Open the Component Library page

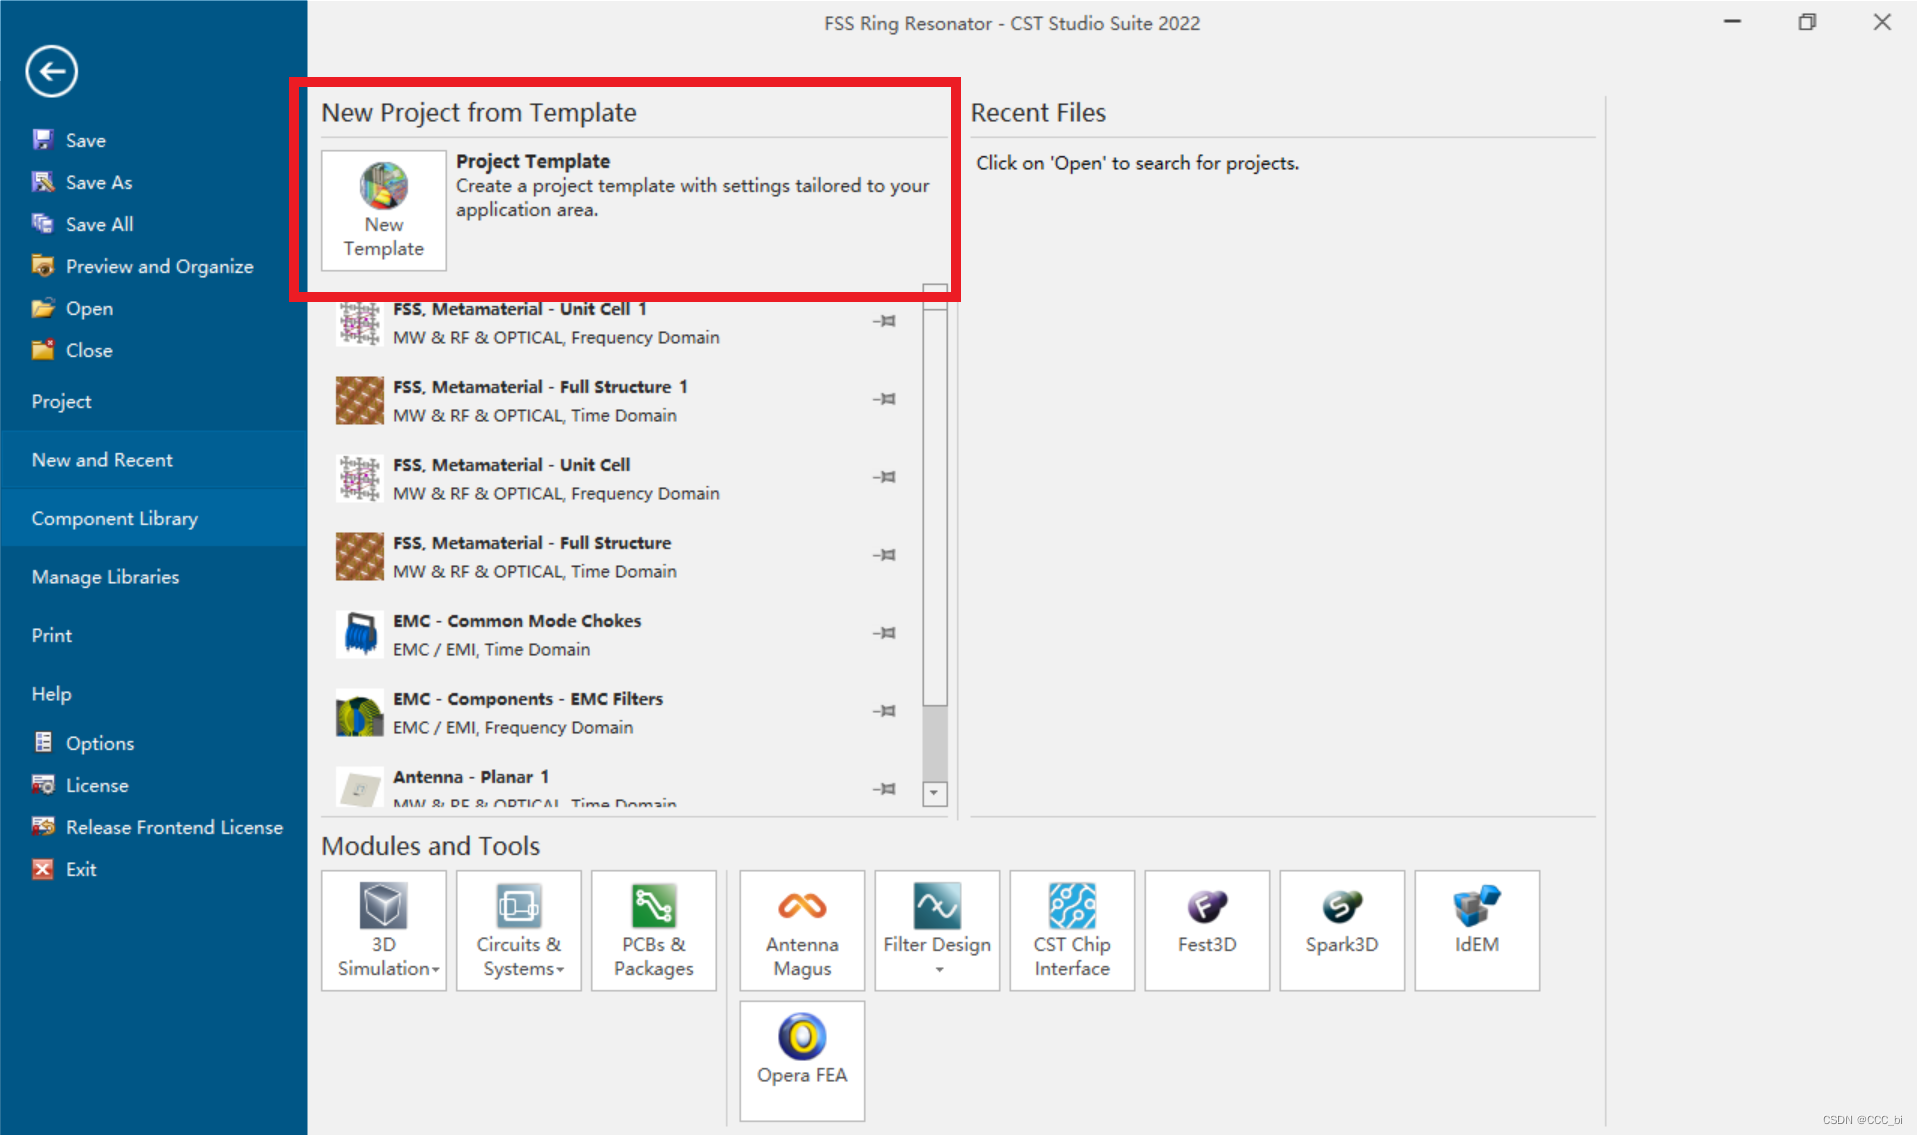[154, 518]
